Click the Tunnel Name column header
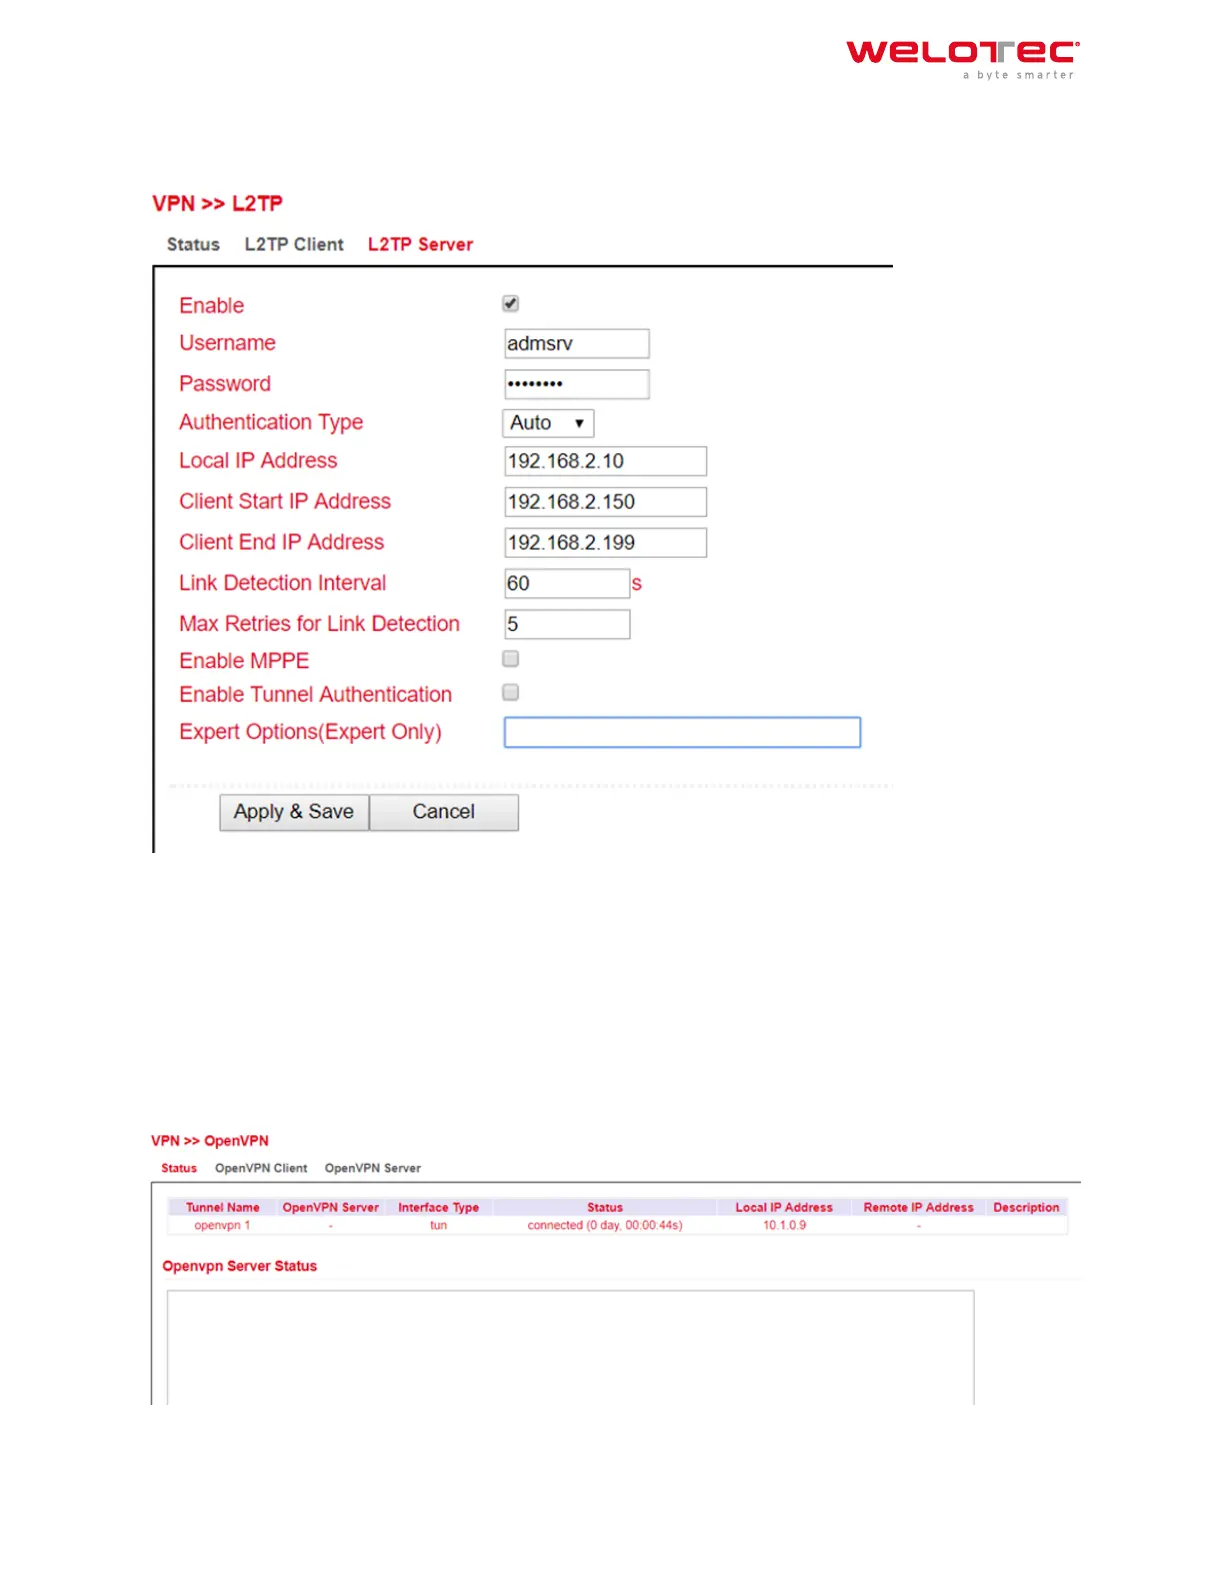The width and height of the screenshot is (1224, 1584). [x=222, y=1207]
